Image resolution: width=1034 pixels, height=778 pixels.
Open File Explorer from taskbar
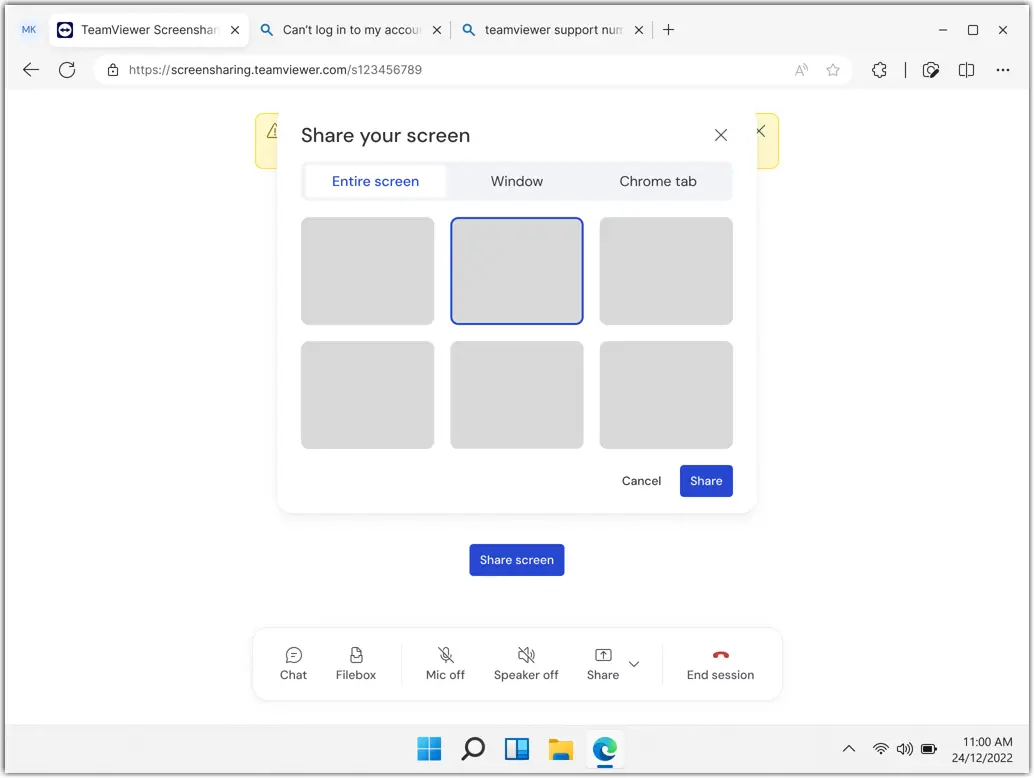561,749
